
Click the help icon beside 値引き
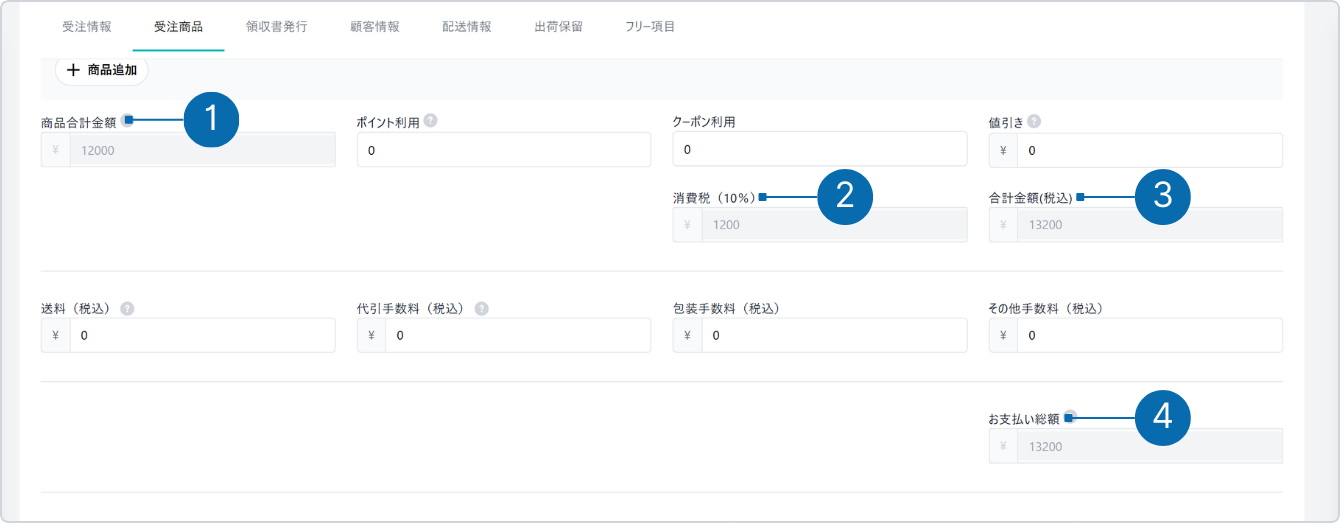click(x=1034, y=121)
